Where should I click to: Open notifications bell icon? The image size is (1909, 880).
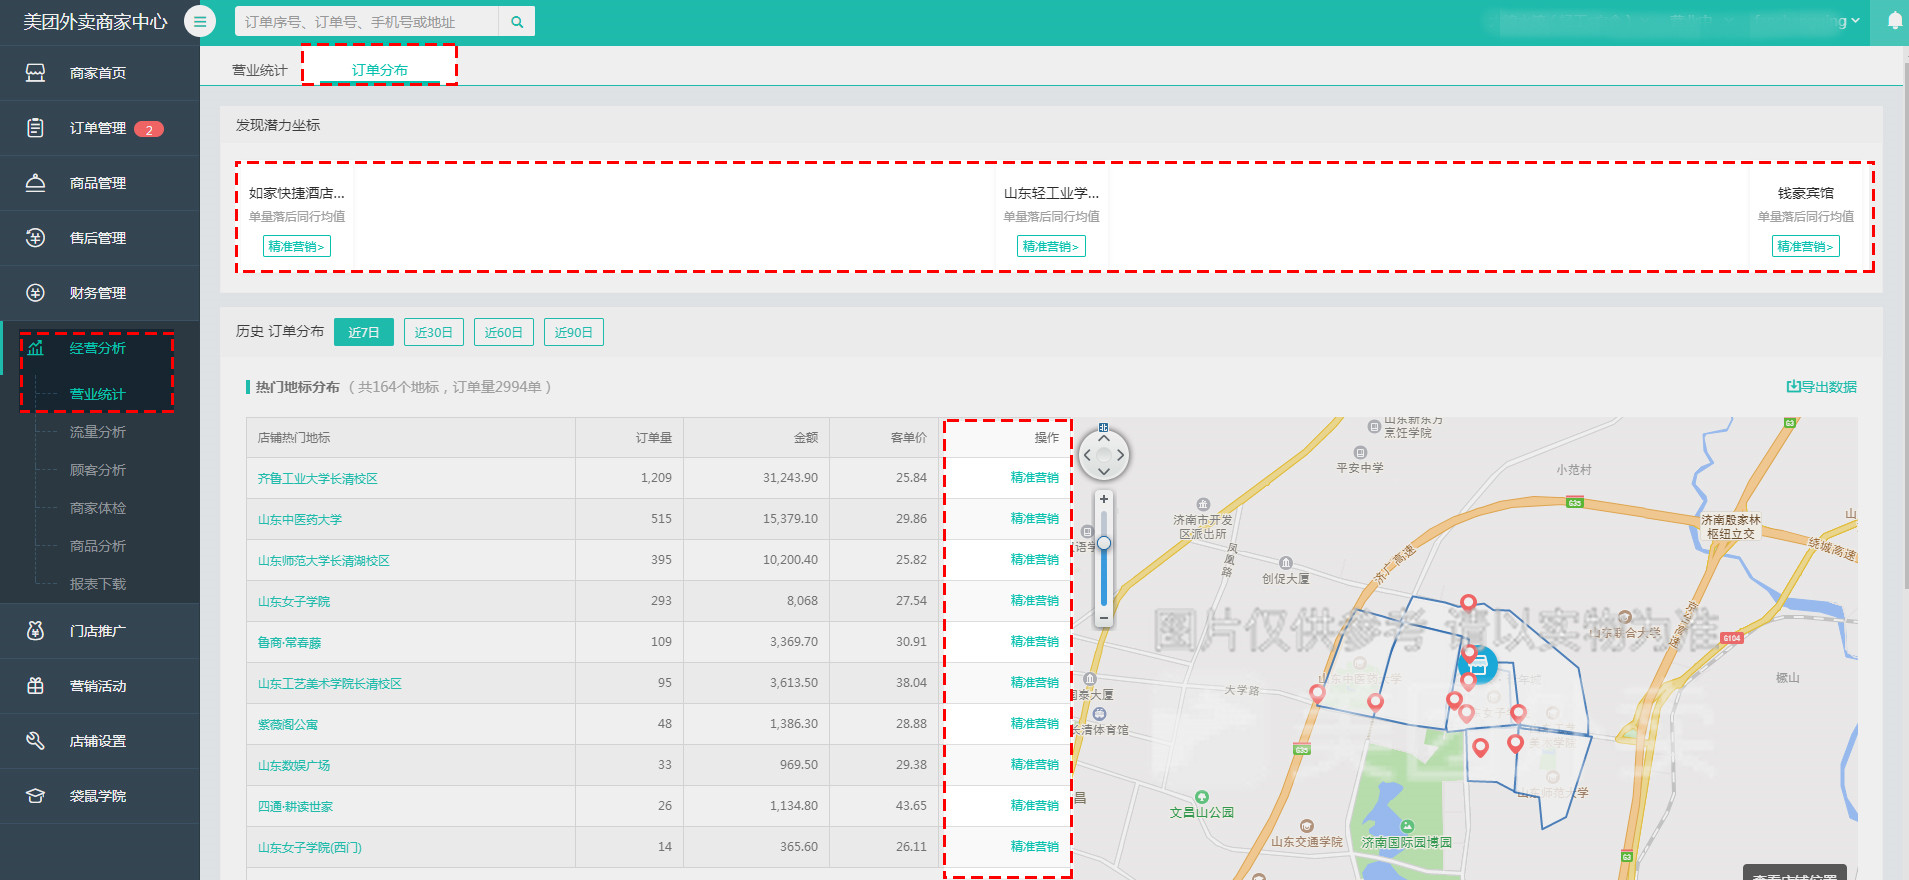[x=1894, y=21]
